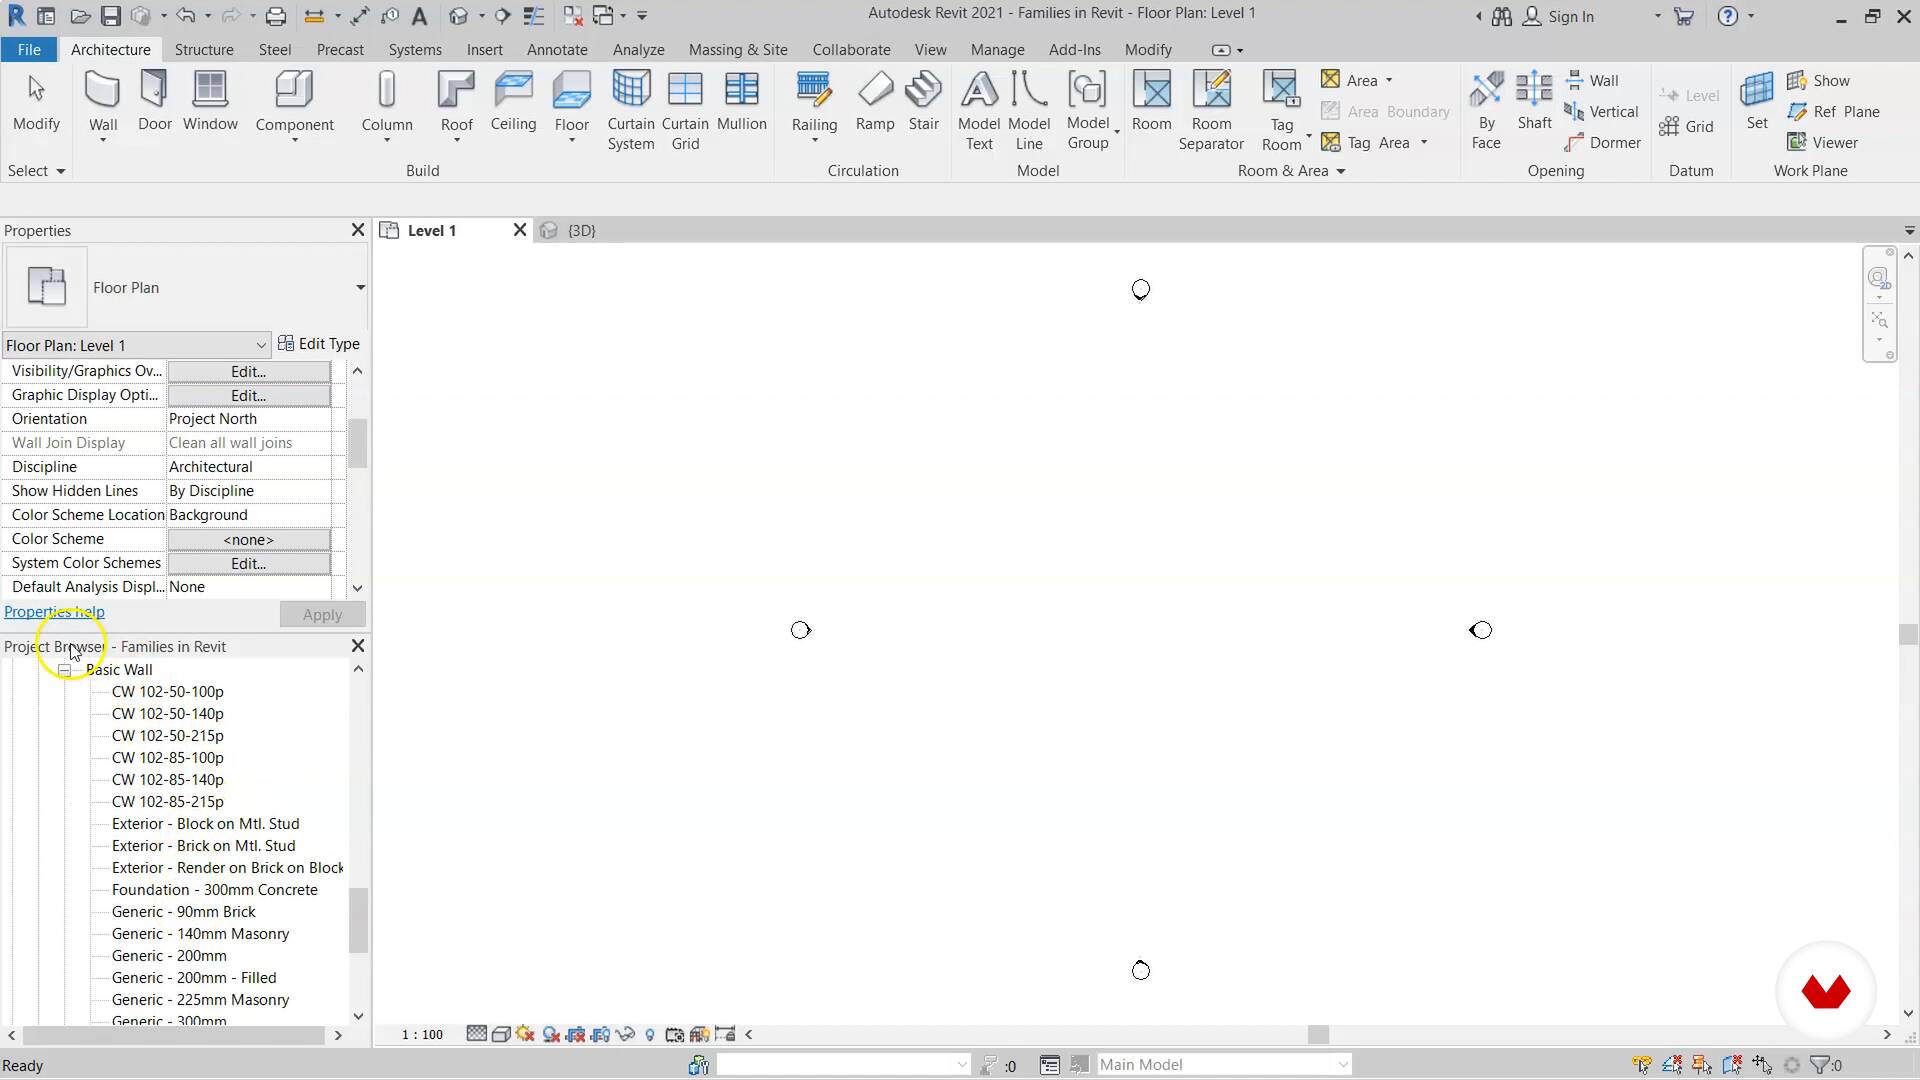The image size is (1920, 1080).
Task: Select the Wall tool in the Build panel
Action: pyautogui.click(x=103, y=103)
